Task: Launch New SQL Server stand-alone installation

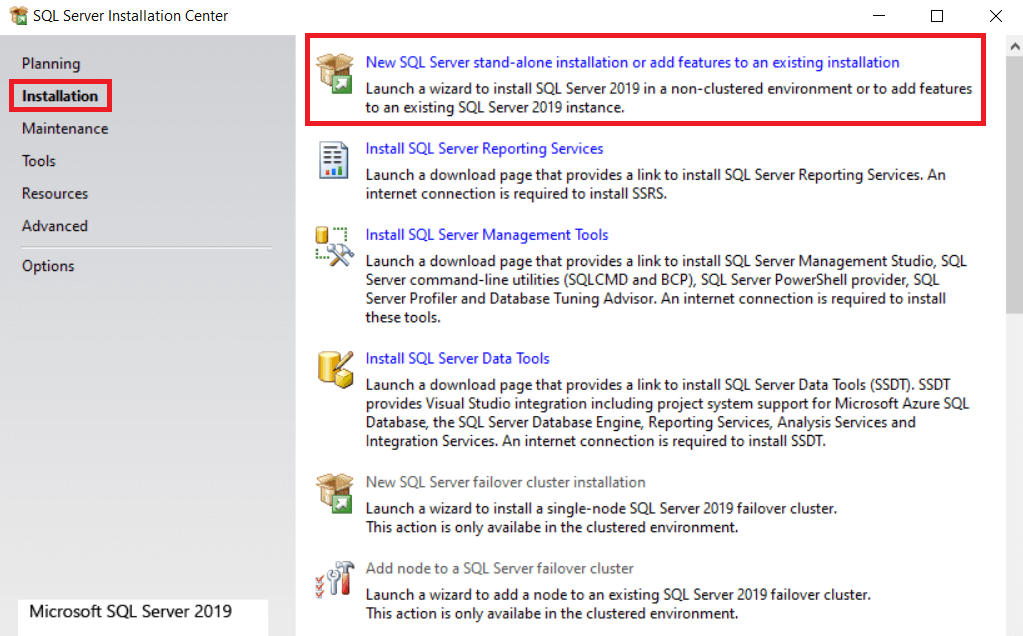Action: tap(632, 63)
